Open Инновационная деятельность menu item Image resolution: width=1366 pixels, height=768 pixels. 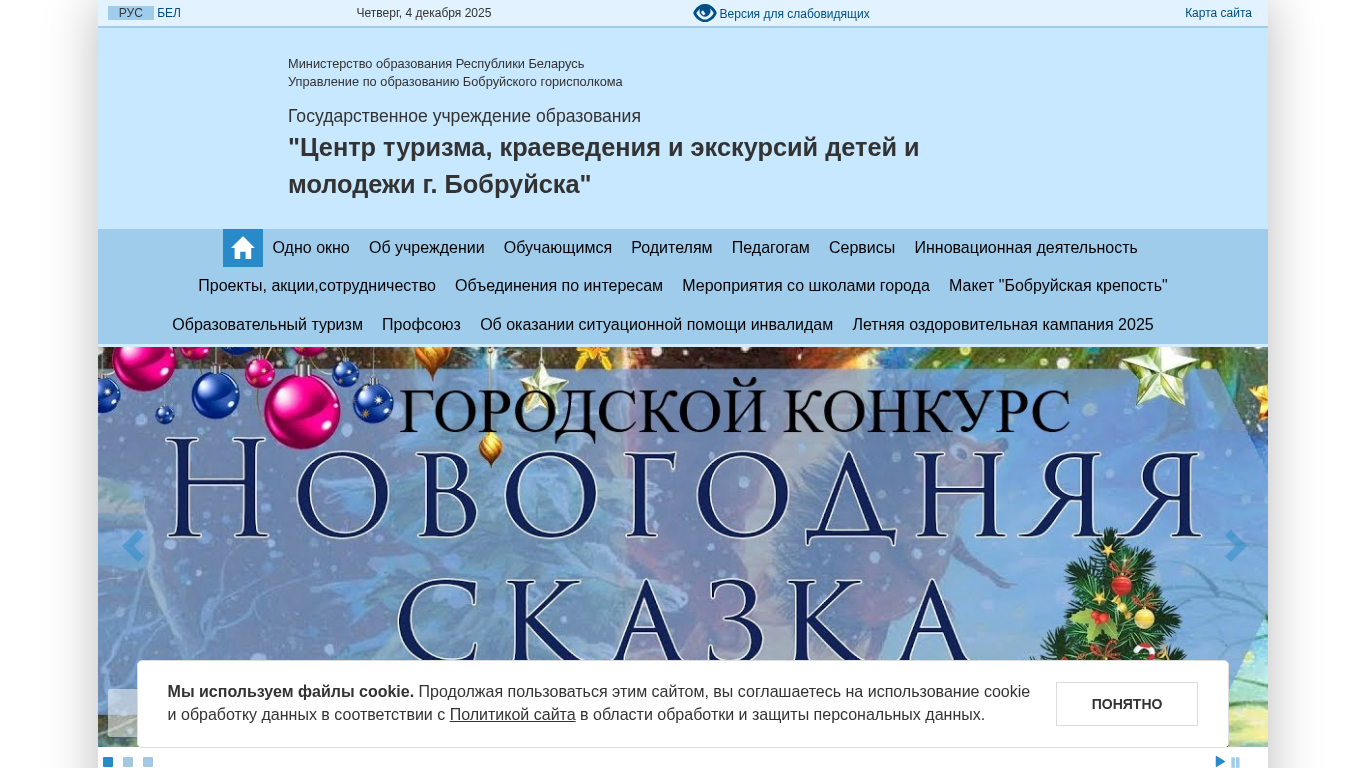click(x=1026, y=248)
